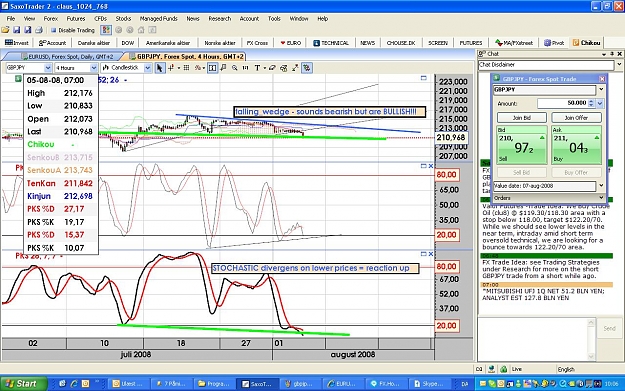Click the print toolbar icon

coord(39,30)
